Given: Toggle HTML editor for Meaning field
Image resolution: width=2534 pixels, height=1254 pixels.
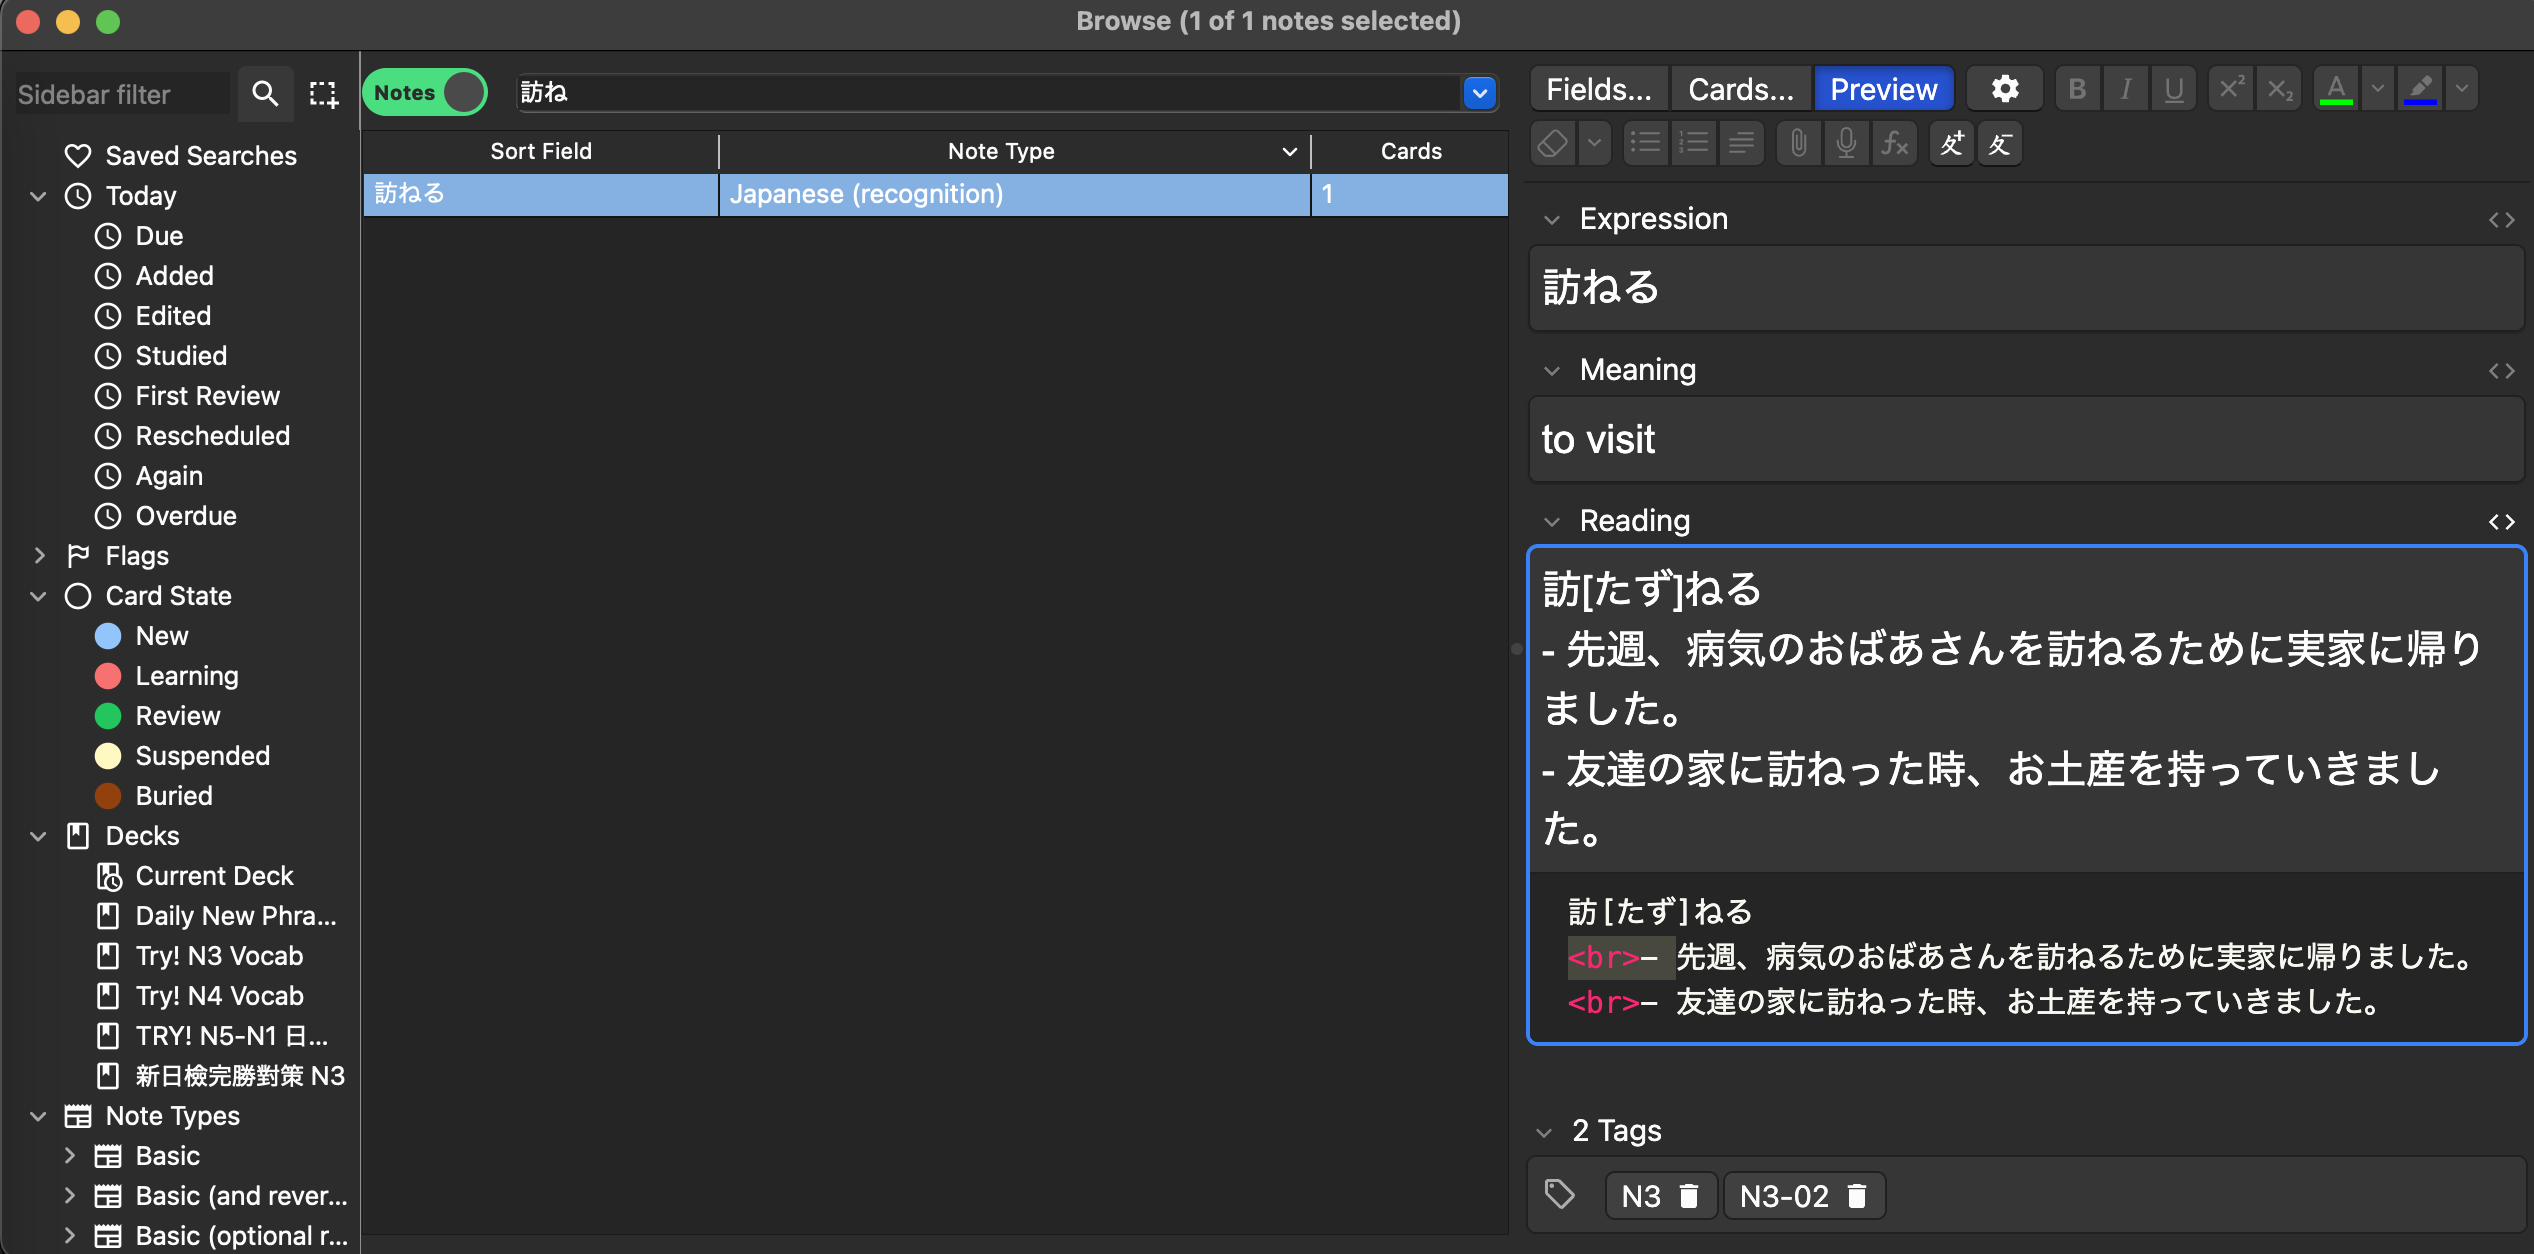Looking at the screenshot, I should [2501, 371].
